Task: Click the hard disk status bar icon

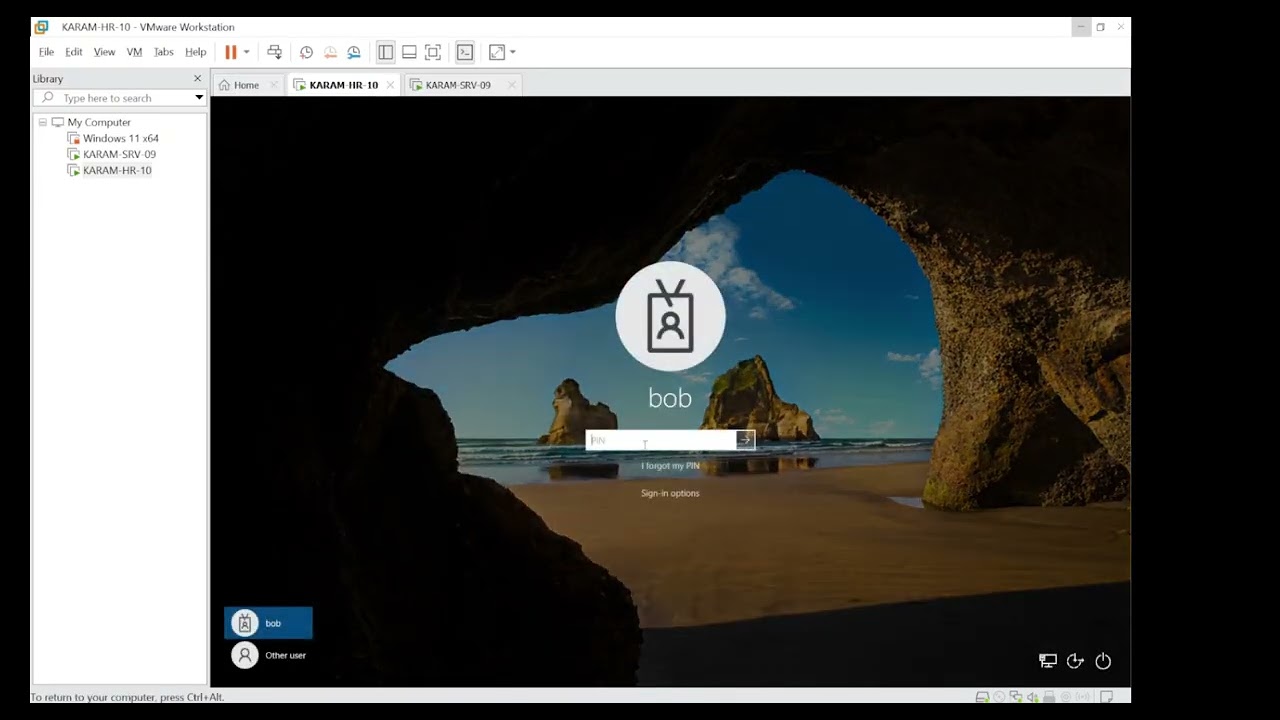Action: coord(982,697)
